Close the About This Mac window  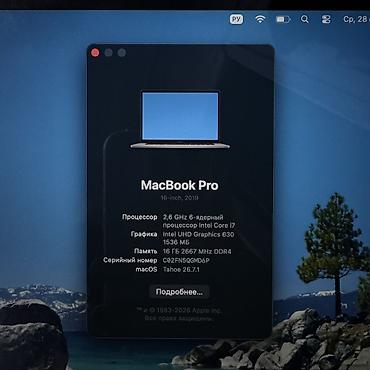(x=95, y=53)
